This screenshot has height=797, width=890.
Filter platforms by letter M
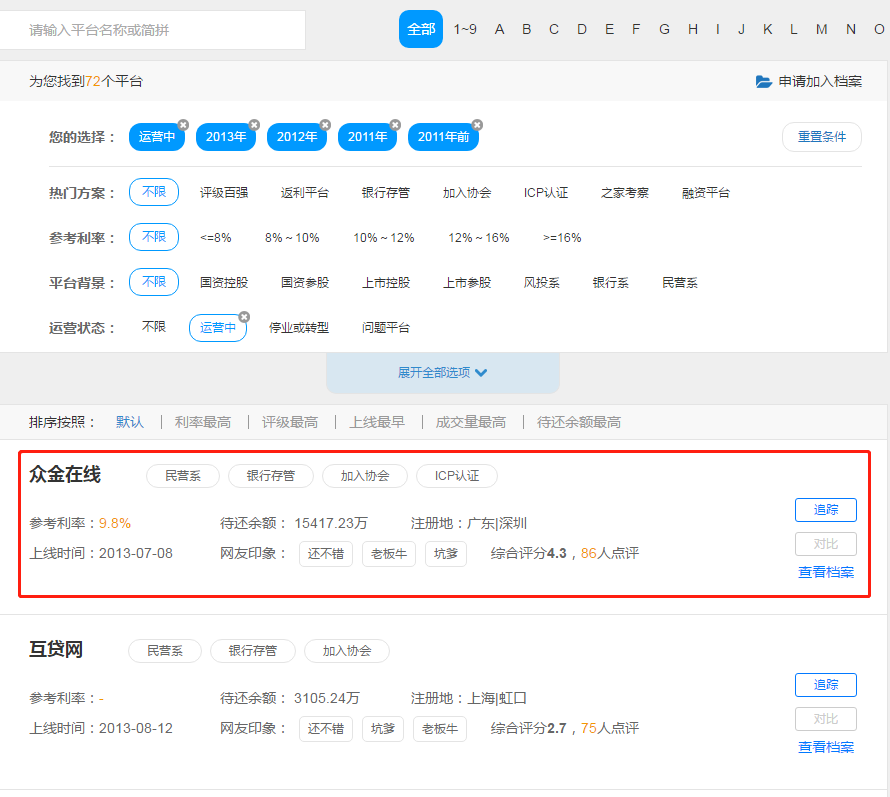point(821,29)
